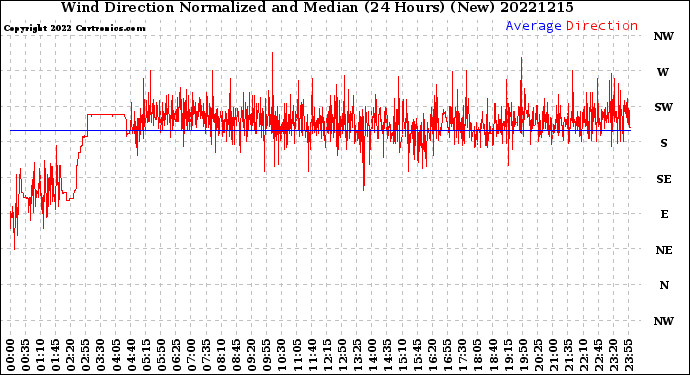Image resolution: width=690 pixels, height=375 pixels.
Task: Click the "23:55" time axis label
Action: pyautogui.click(x=629, y=355)
